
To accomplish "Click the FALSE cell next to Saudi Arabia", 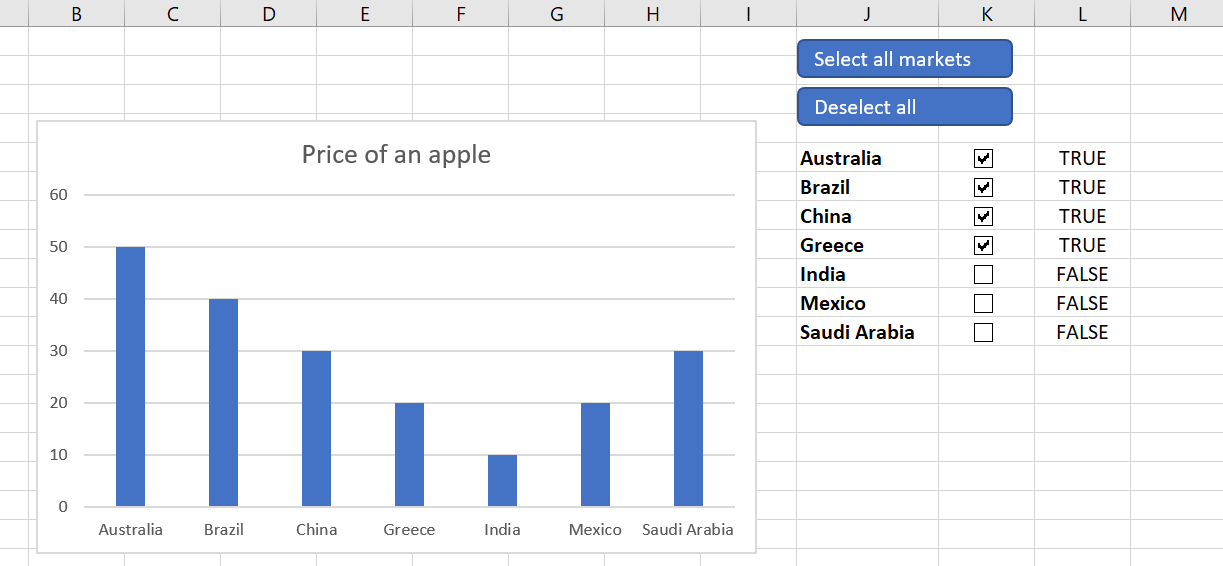I will click(1082, 332).
